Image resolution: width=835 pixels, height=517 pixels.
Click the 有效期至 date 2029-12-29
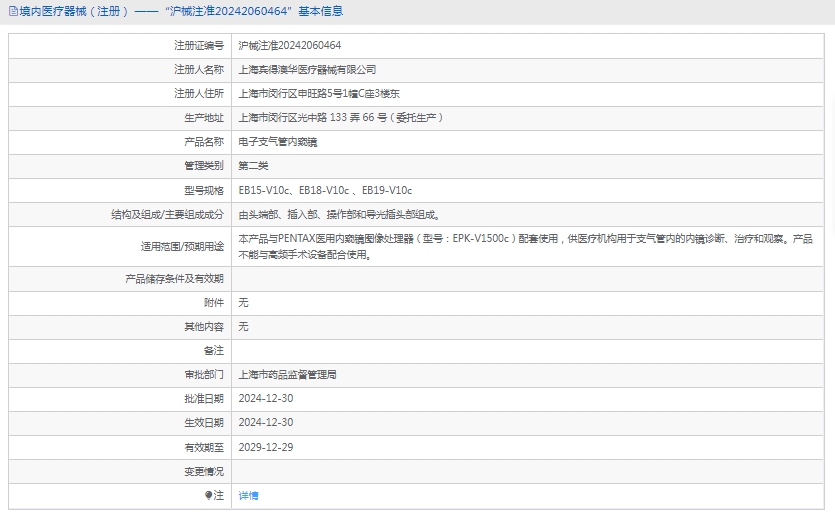tap(266, 447)
